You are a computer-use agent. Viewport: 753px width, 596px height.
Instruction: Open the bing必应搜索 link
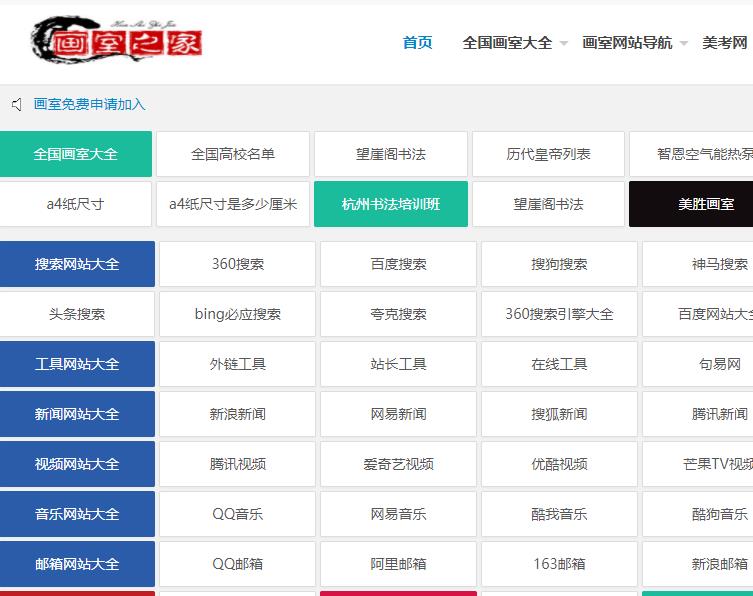point(238,314)
